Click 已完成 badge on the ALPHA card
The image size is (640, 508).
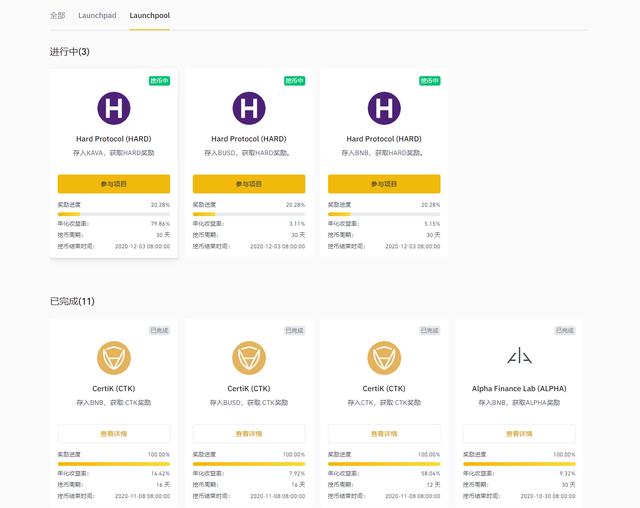pyautogui.click(x=565, y=331)
